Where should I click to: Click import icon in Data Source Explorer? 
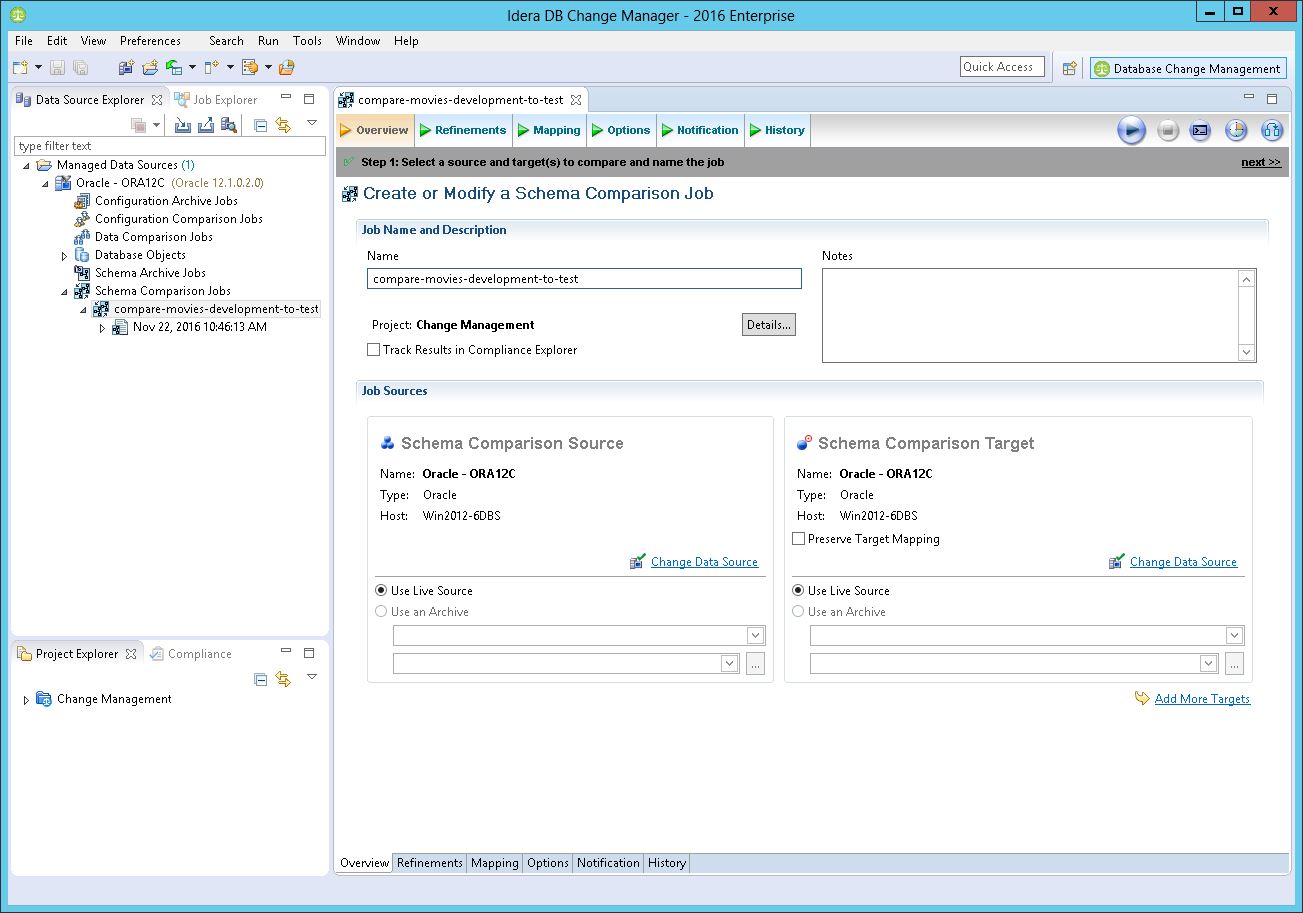pyautogui.click(x=183, y=125)
